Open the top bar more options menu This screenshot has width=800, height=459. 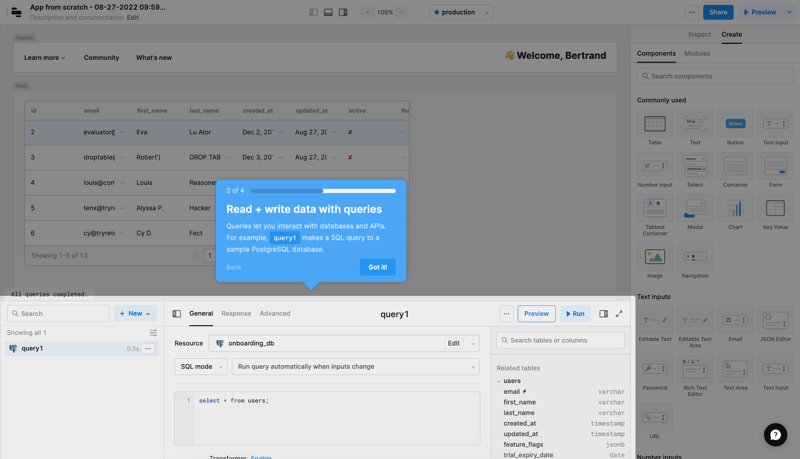[692, 12]
